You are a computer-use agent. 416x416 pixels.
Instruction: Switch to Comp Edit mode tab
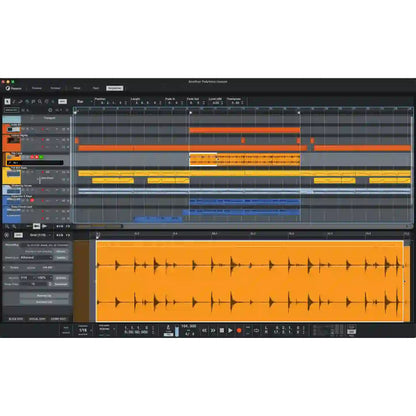[59, 319]
